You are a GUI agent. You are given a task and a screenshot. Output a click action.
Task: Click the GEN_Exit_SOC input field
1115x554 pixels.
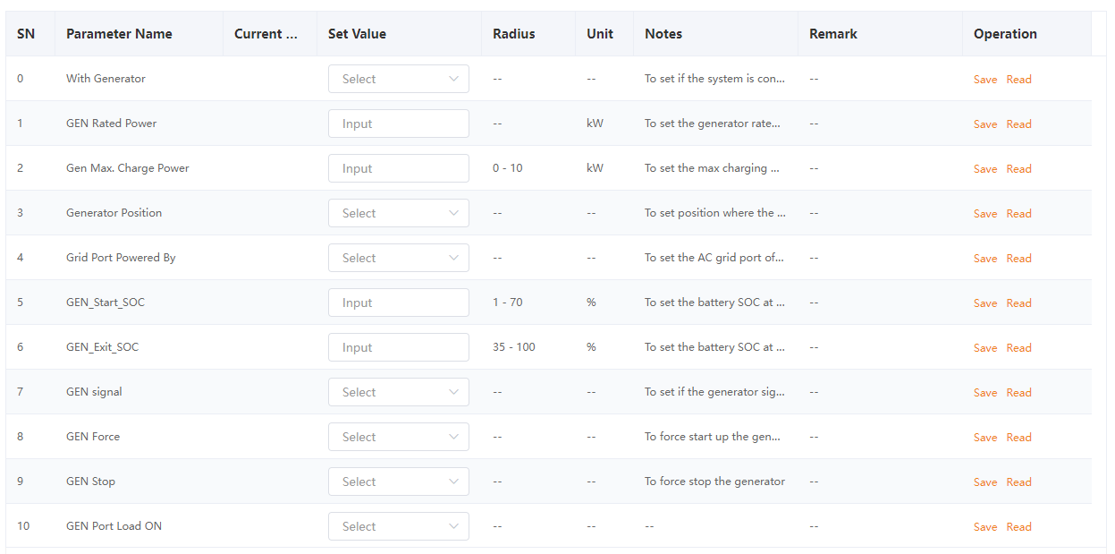pyautogui.click(x=398, y=348)
